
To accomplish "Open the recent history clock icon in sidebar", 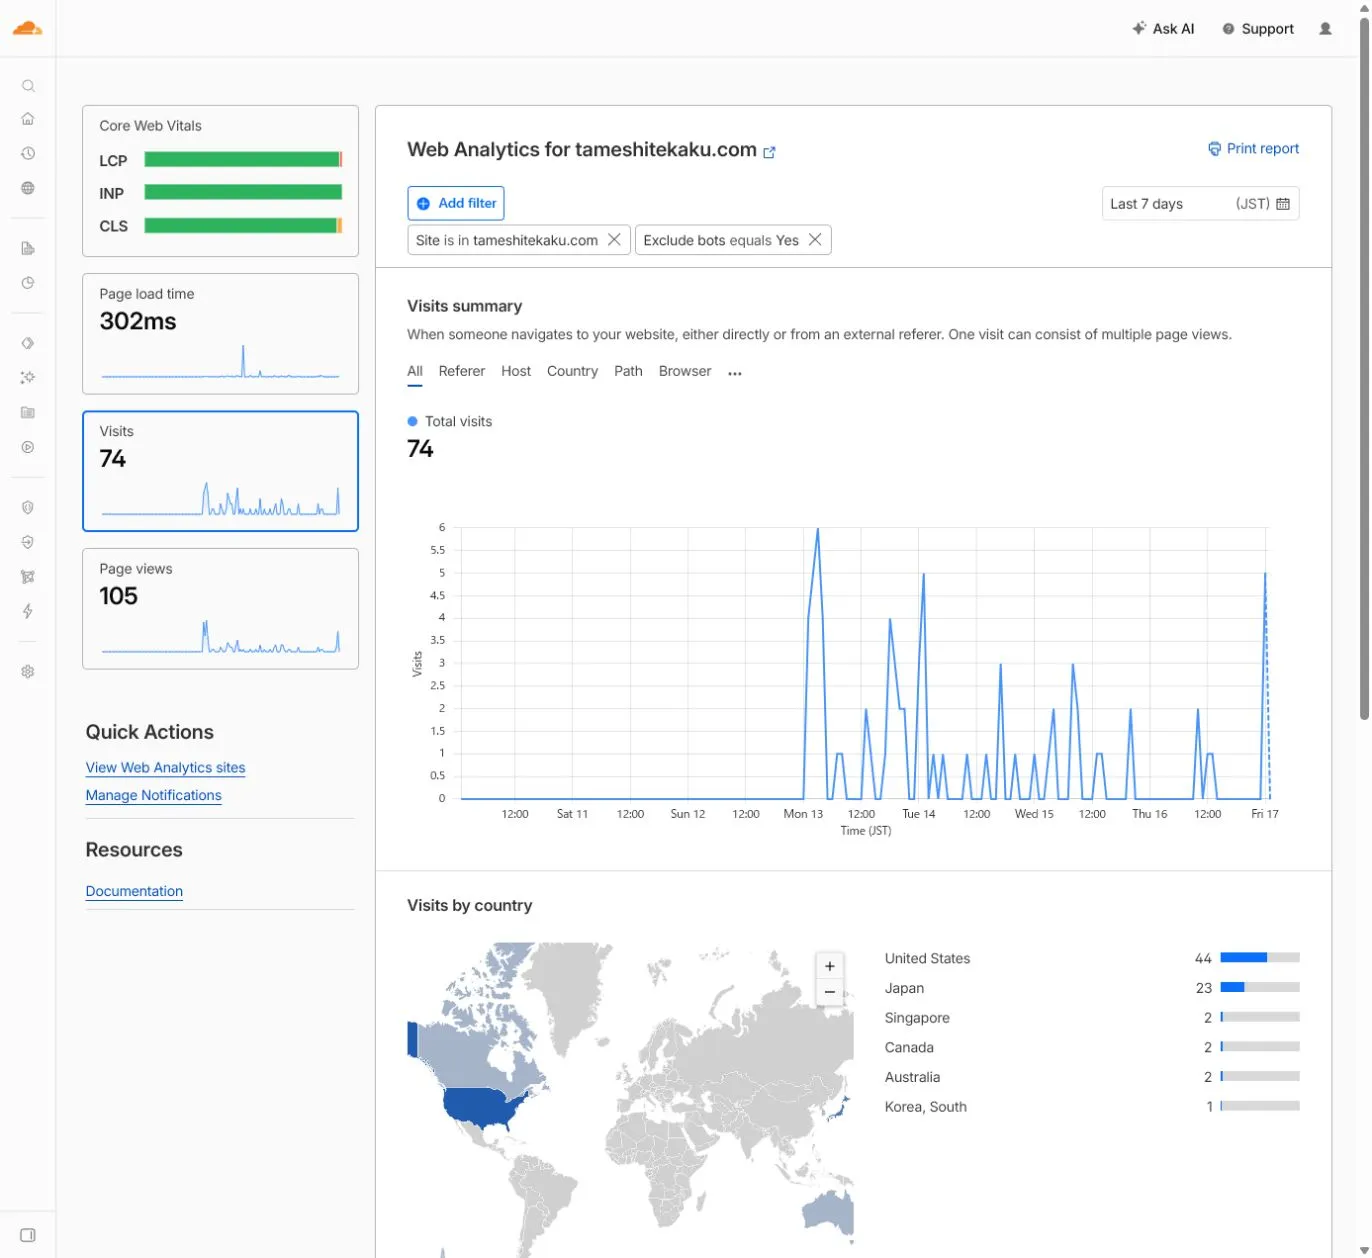I will tap(28, 153).
